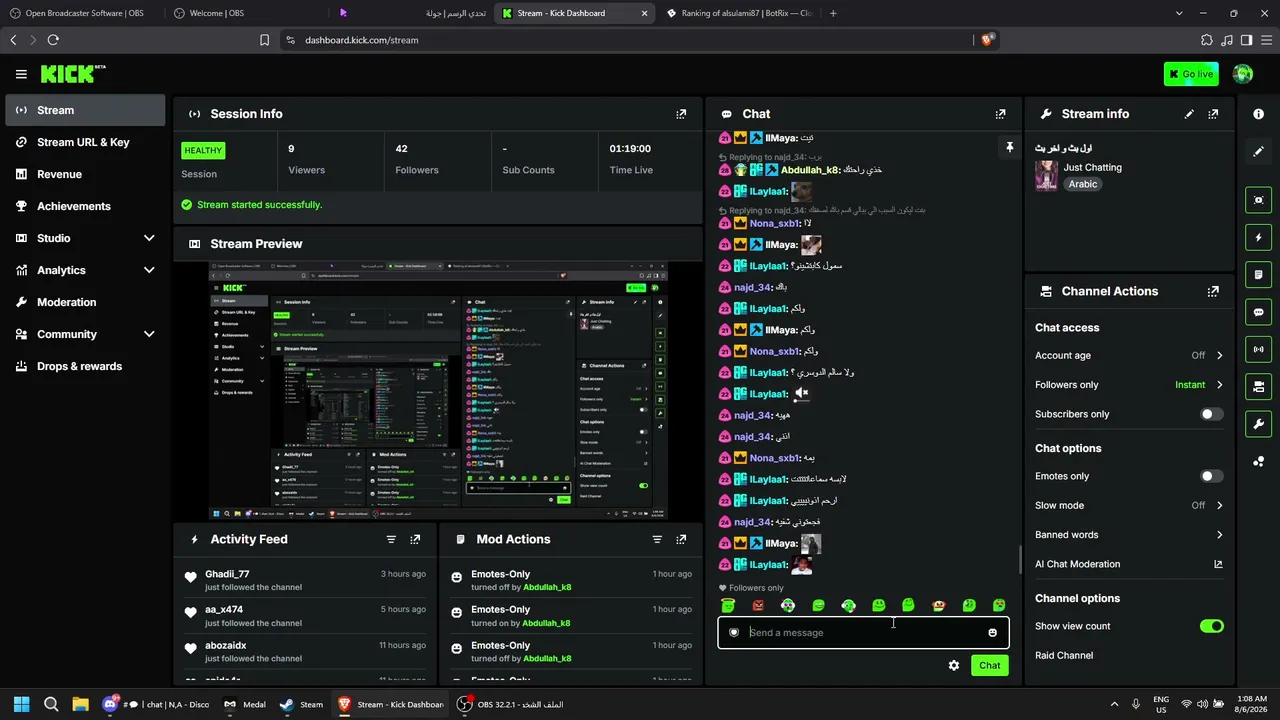The width and height of the screenshot is (1280, 720).
Task: Click the info icon in right rail
Action: pos(1258,114)
